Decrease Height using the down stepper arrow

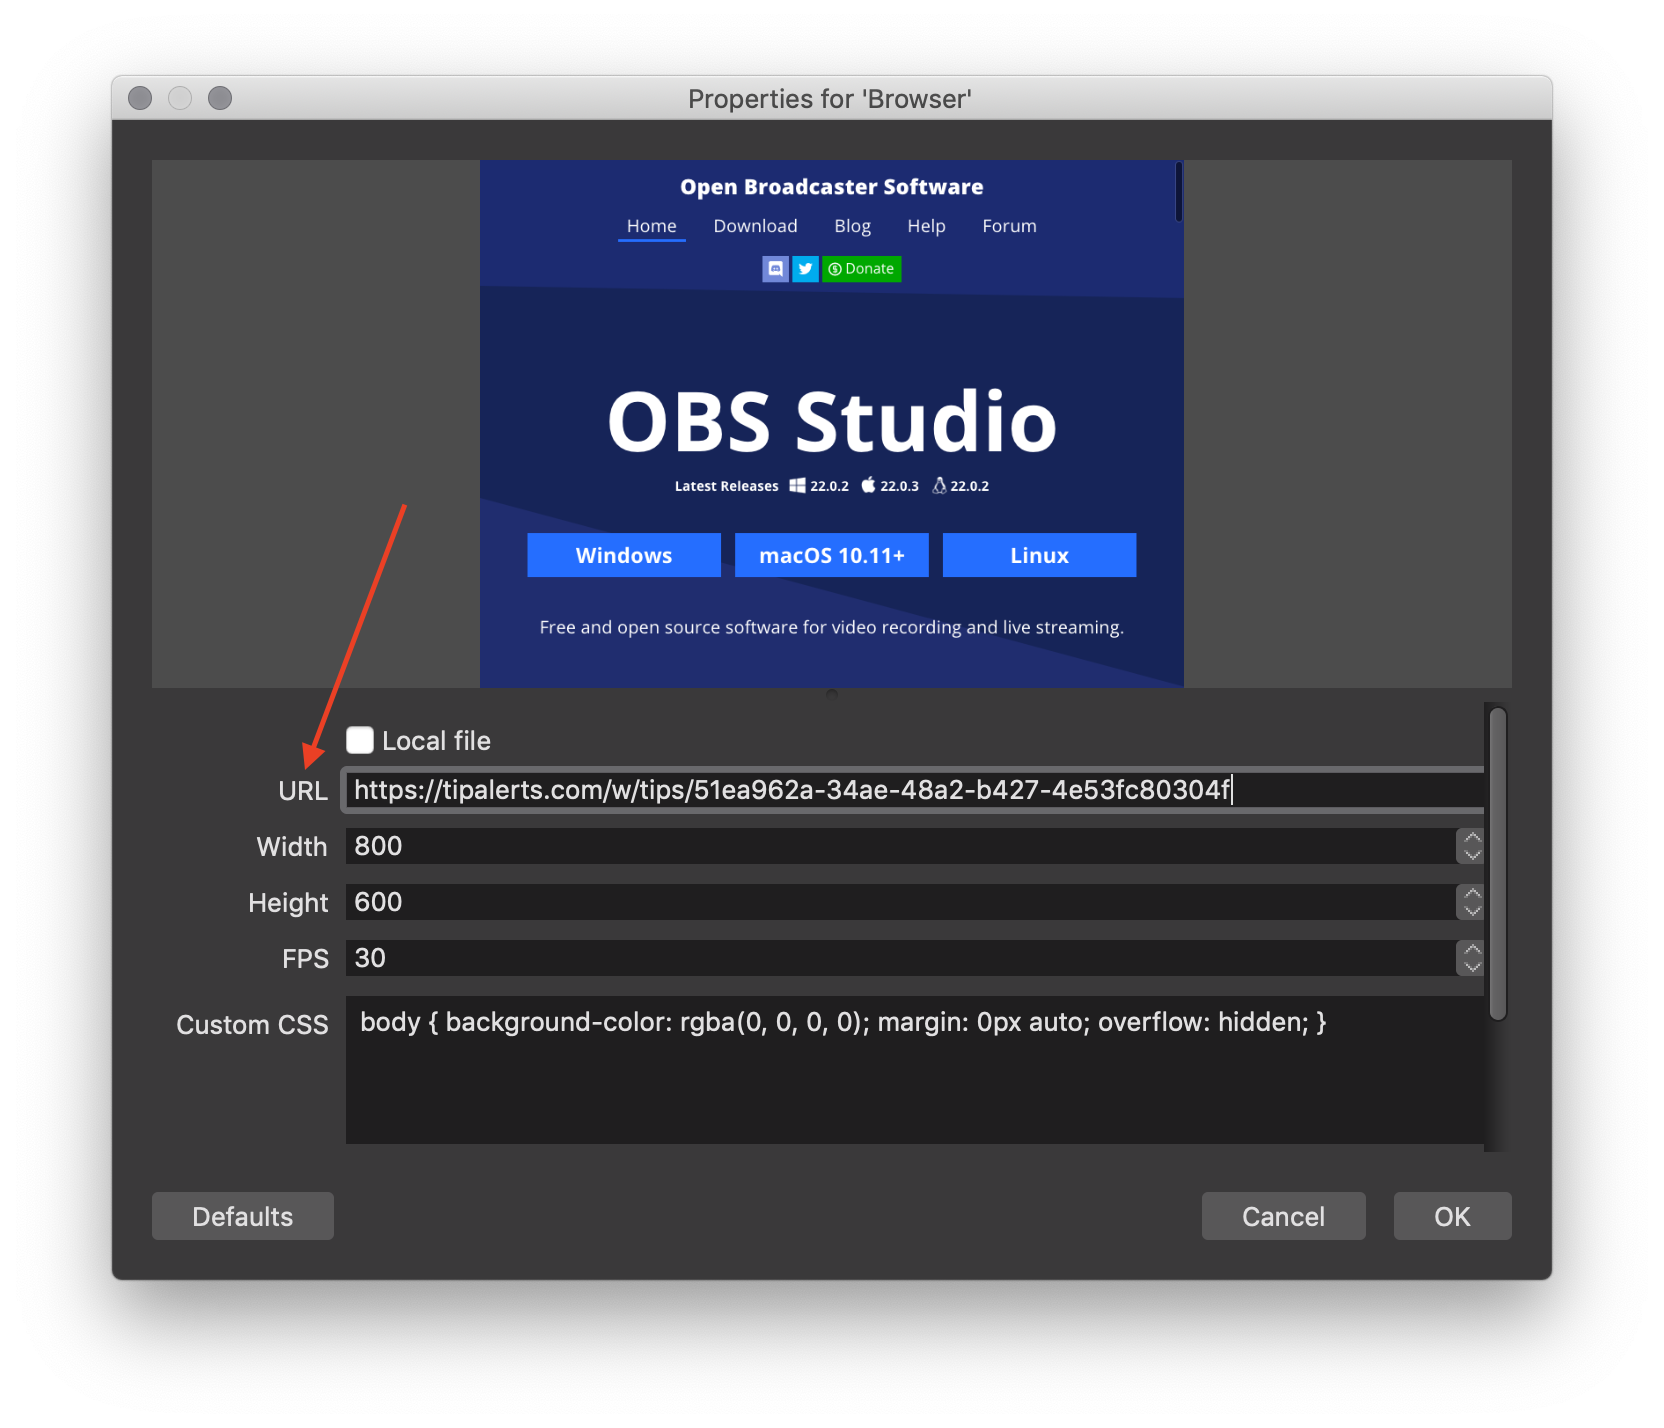(x=1472, y=910)
